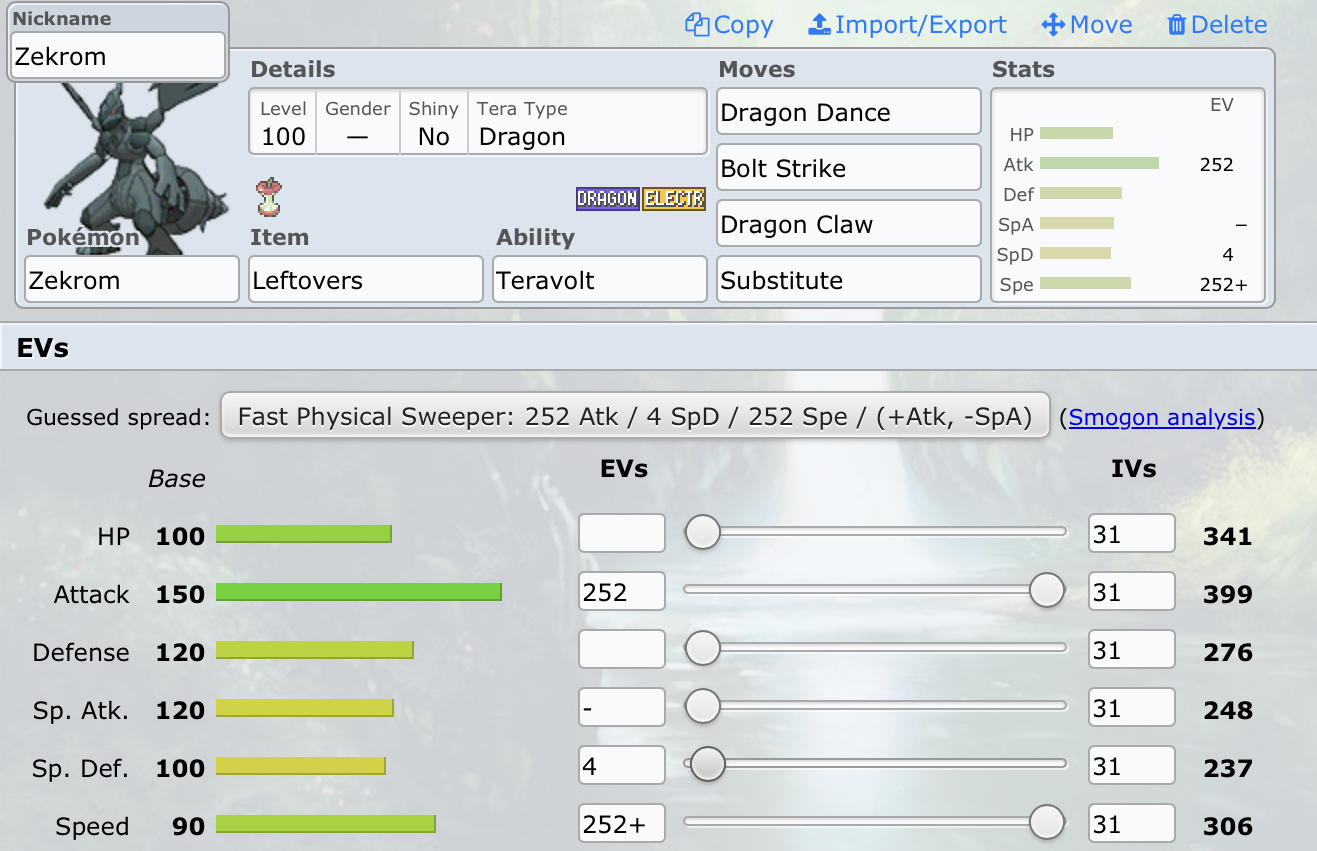Select the Dragon Claw move field
This screenshot has width=1317, height=851.
(849, 223)
